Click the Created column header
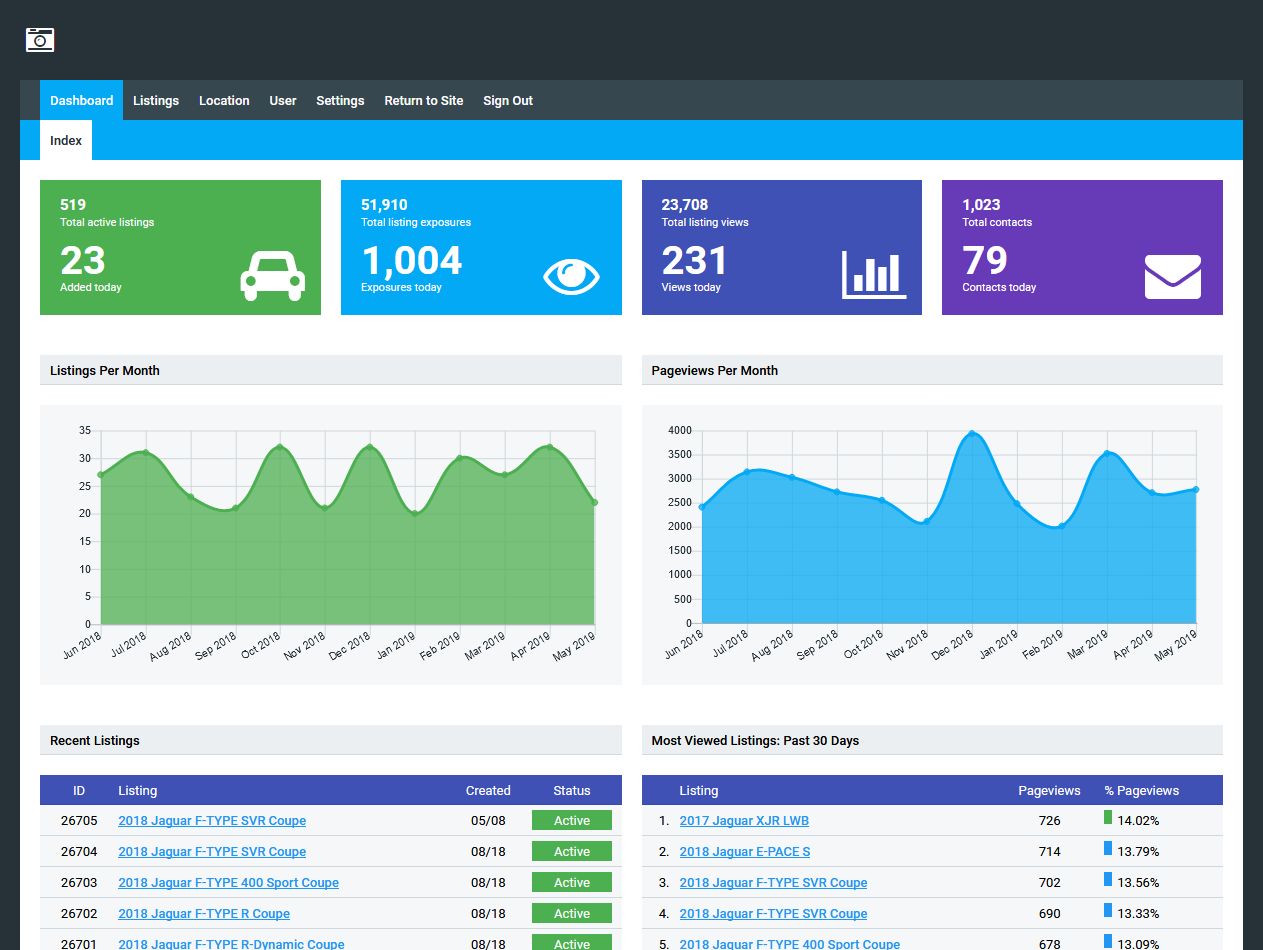This screenshot has width=1263, height=950. click(488, 791)
